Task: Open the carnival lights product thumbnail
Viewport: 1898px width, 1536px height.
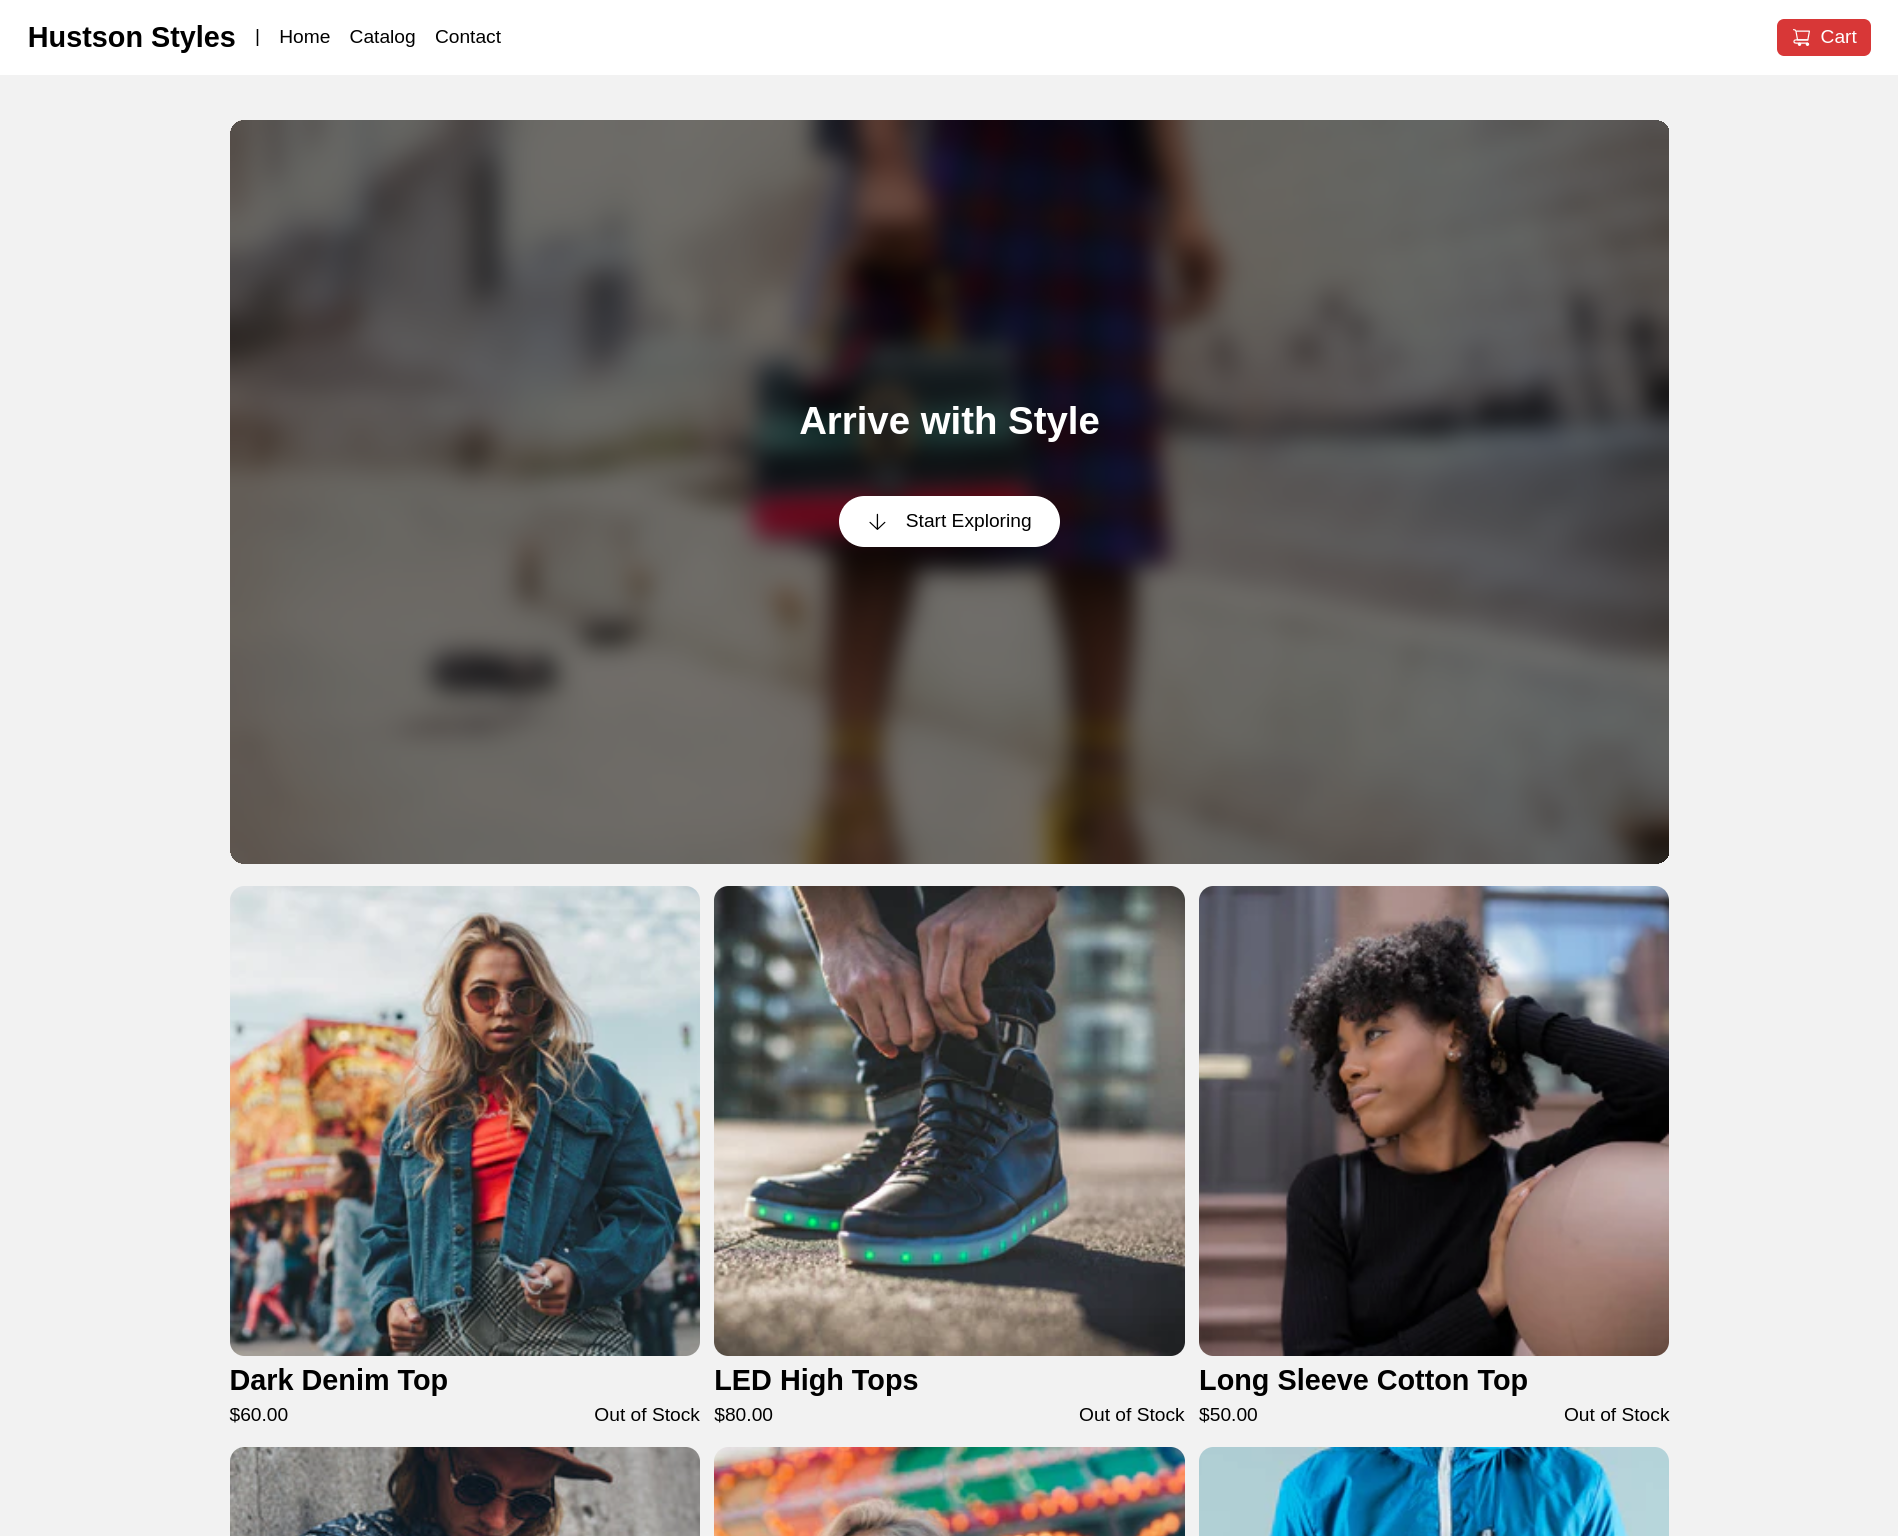Action: pyautogui.click(x=949, y=1491)
